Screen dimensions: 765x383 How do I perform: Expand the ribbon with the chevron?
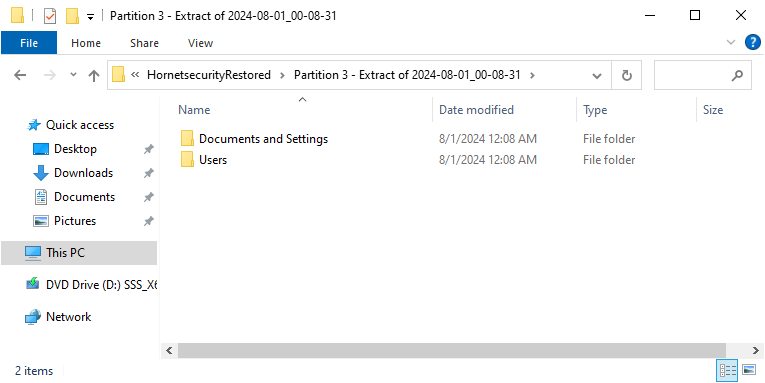731,42
